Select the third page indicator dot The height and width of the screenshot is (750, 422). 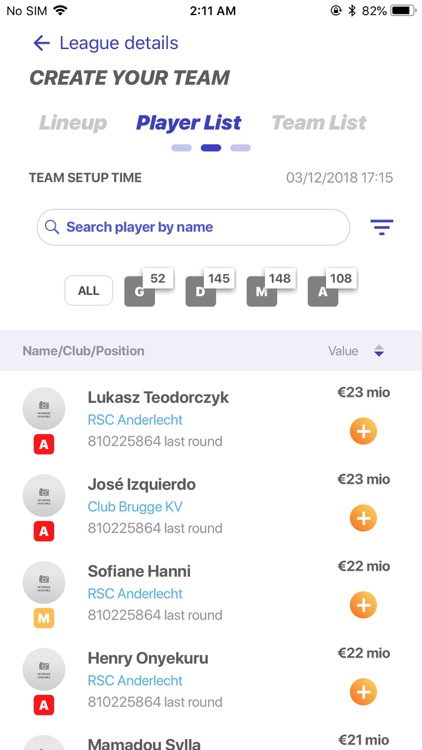pyautogui.click(x=240, y=148)
